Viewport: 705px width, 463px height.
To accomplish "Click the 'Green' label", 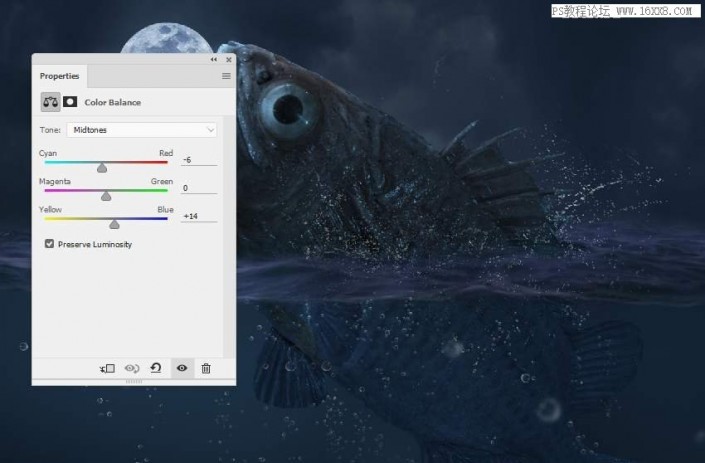I will point(162,182).
